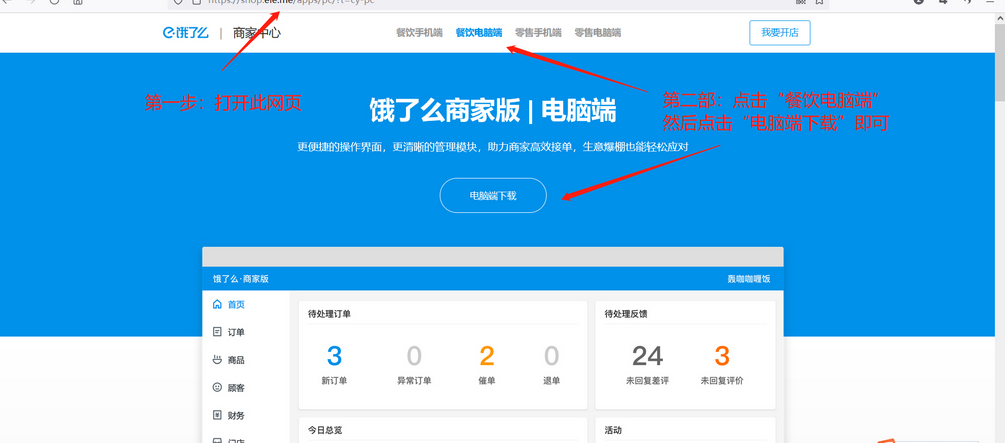Click the 商家中心 header text

256,33
